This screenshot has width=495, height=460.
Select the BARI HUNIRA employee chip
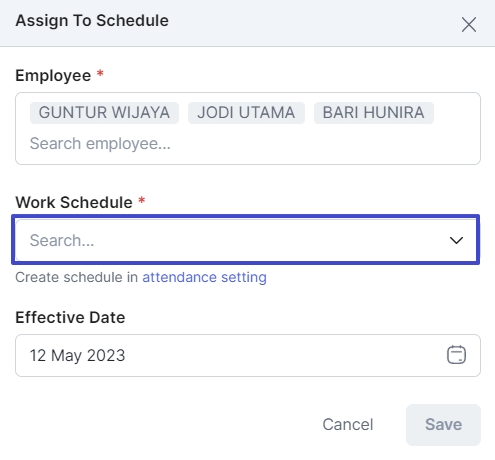373,113
